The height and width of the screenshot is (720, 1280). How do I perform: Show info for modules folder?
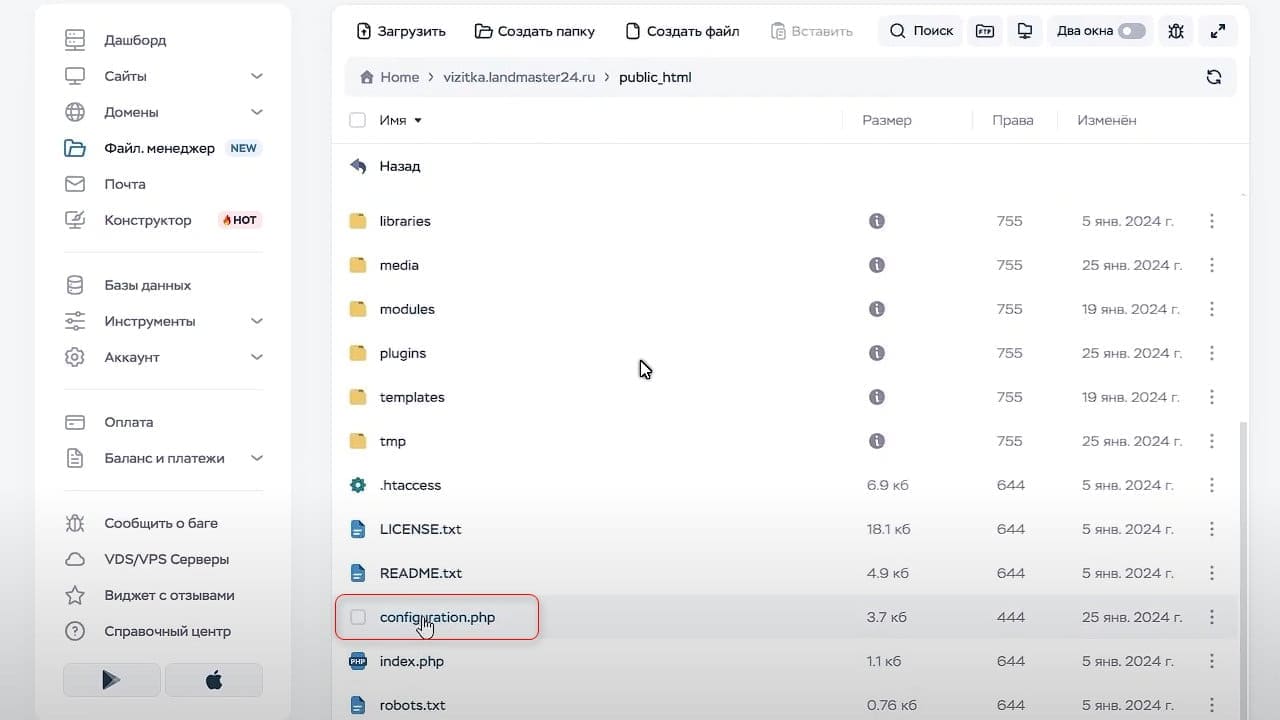click(877, 309)
